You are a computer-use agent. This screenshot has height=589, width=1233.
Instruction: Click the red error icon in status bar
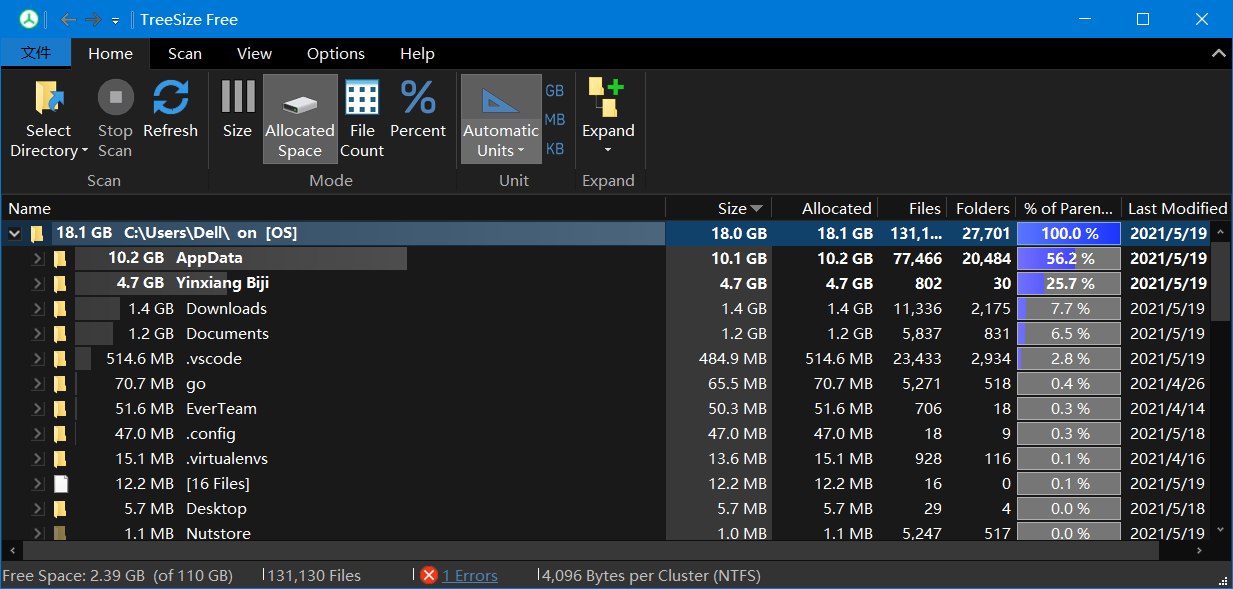click(x=429, y=575)
